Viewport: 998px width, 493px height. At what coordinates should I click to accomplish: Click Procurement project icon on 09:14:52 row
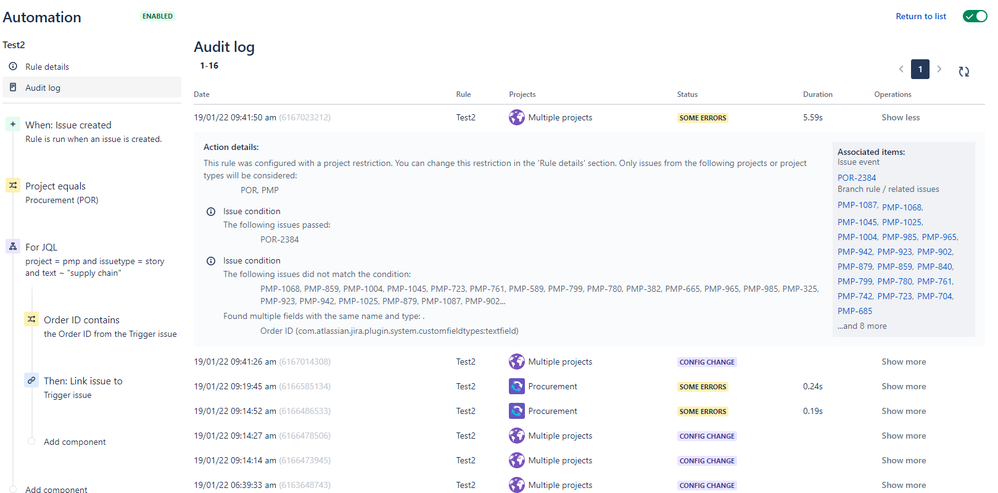point(517,411)
